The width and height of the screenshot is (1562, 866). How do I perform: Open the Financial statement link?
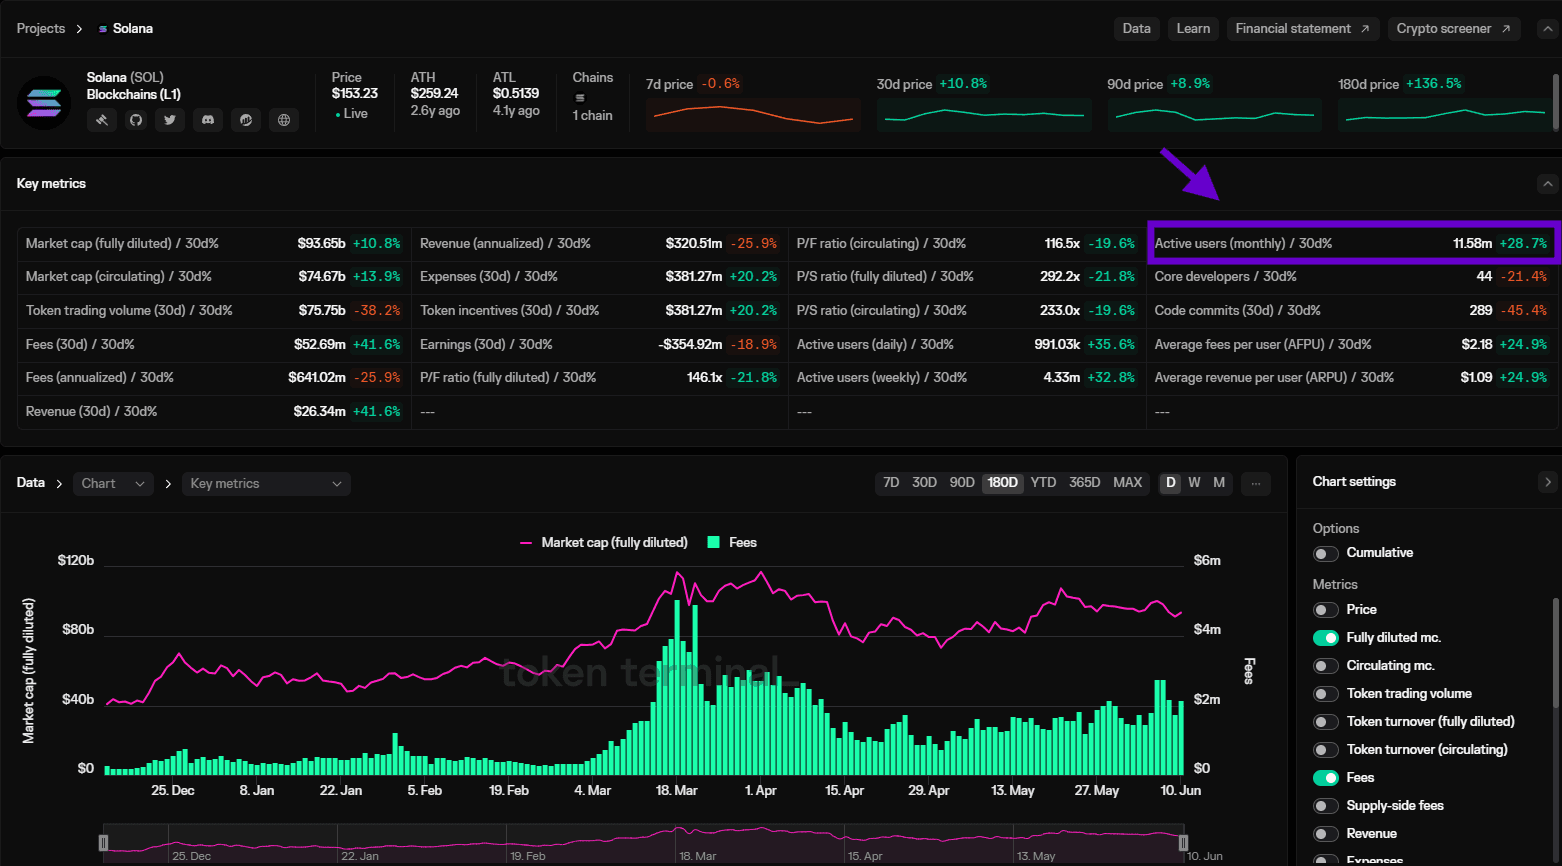(1303, 29)
